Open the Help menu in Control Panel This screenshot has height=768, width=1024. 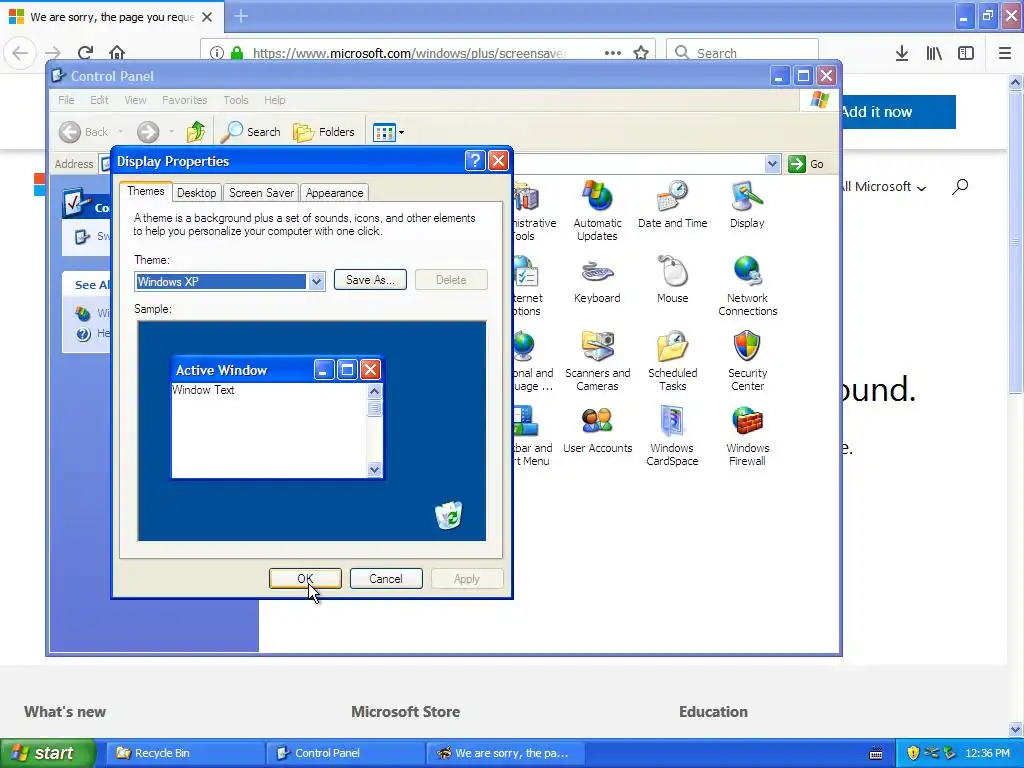274,100
